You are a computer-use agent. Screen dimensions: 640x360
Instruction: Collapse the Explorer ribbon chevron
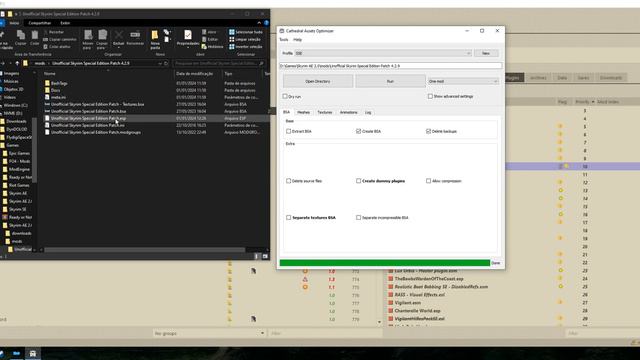click(x=259, y=23)
